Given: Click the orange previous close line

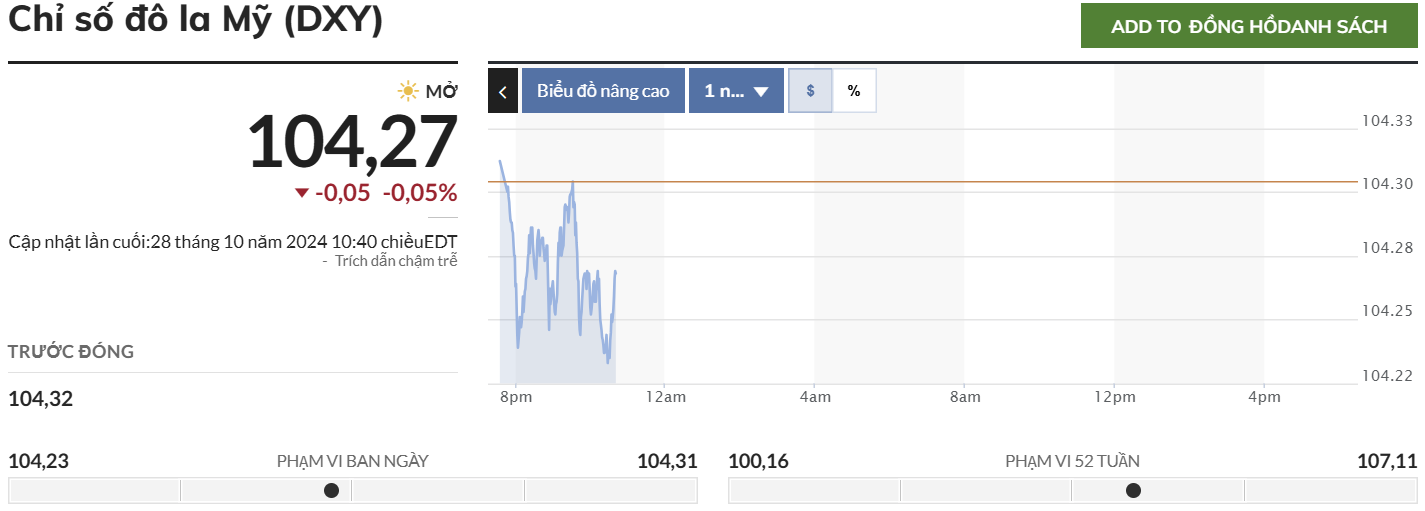Looking at the screenshot, I should coord(900,182).
